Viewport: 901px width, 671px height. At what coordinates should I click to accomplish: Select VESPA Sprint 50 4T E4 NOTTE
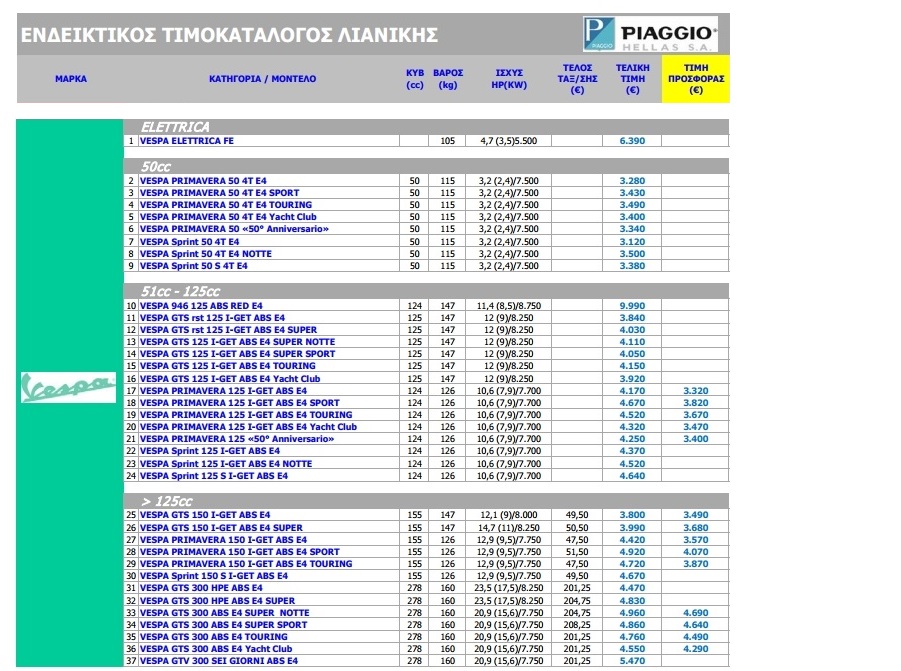point(206,254)
